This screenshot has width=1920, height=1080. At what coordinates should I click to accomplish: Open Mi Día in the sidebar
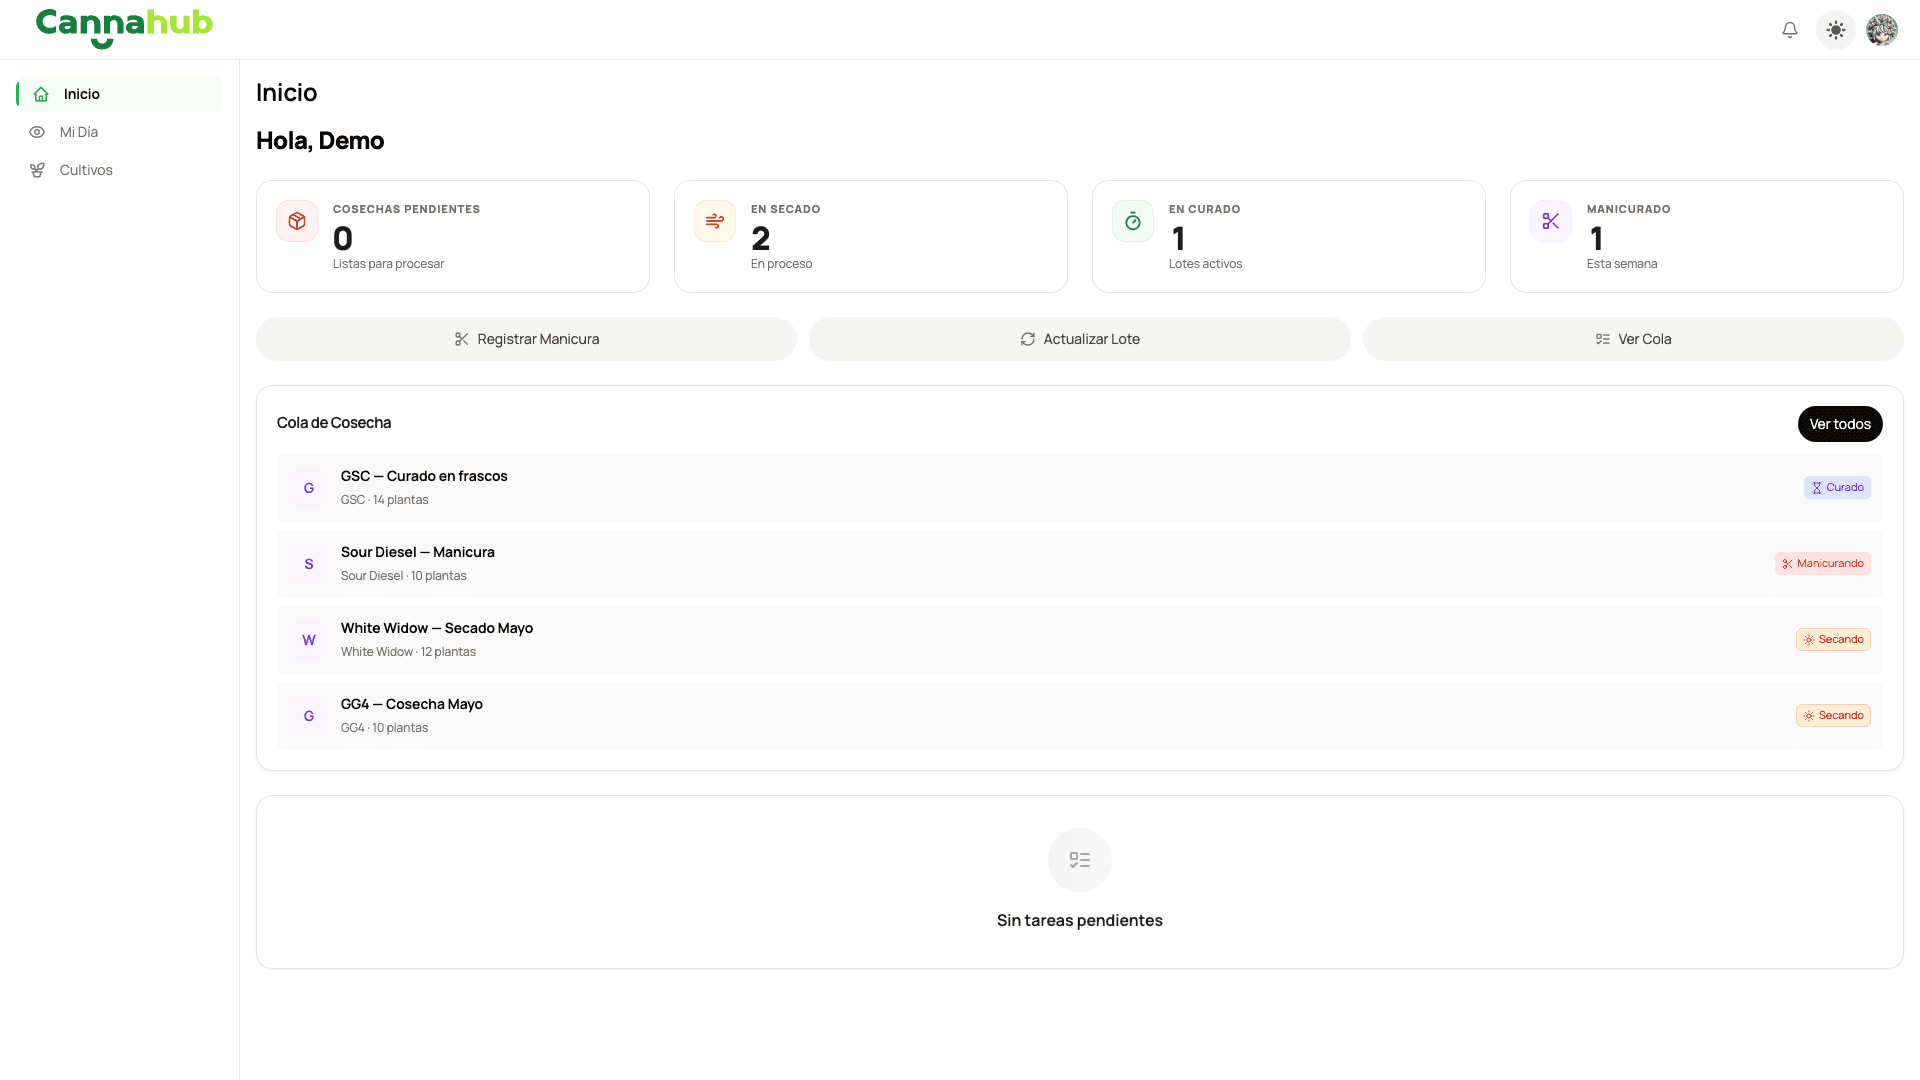click(x=120, y=132)
